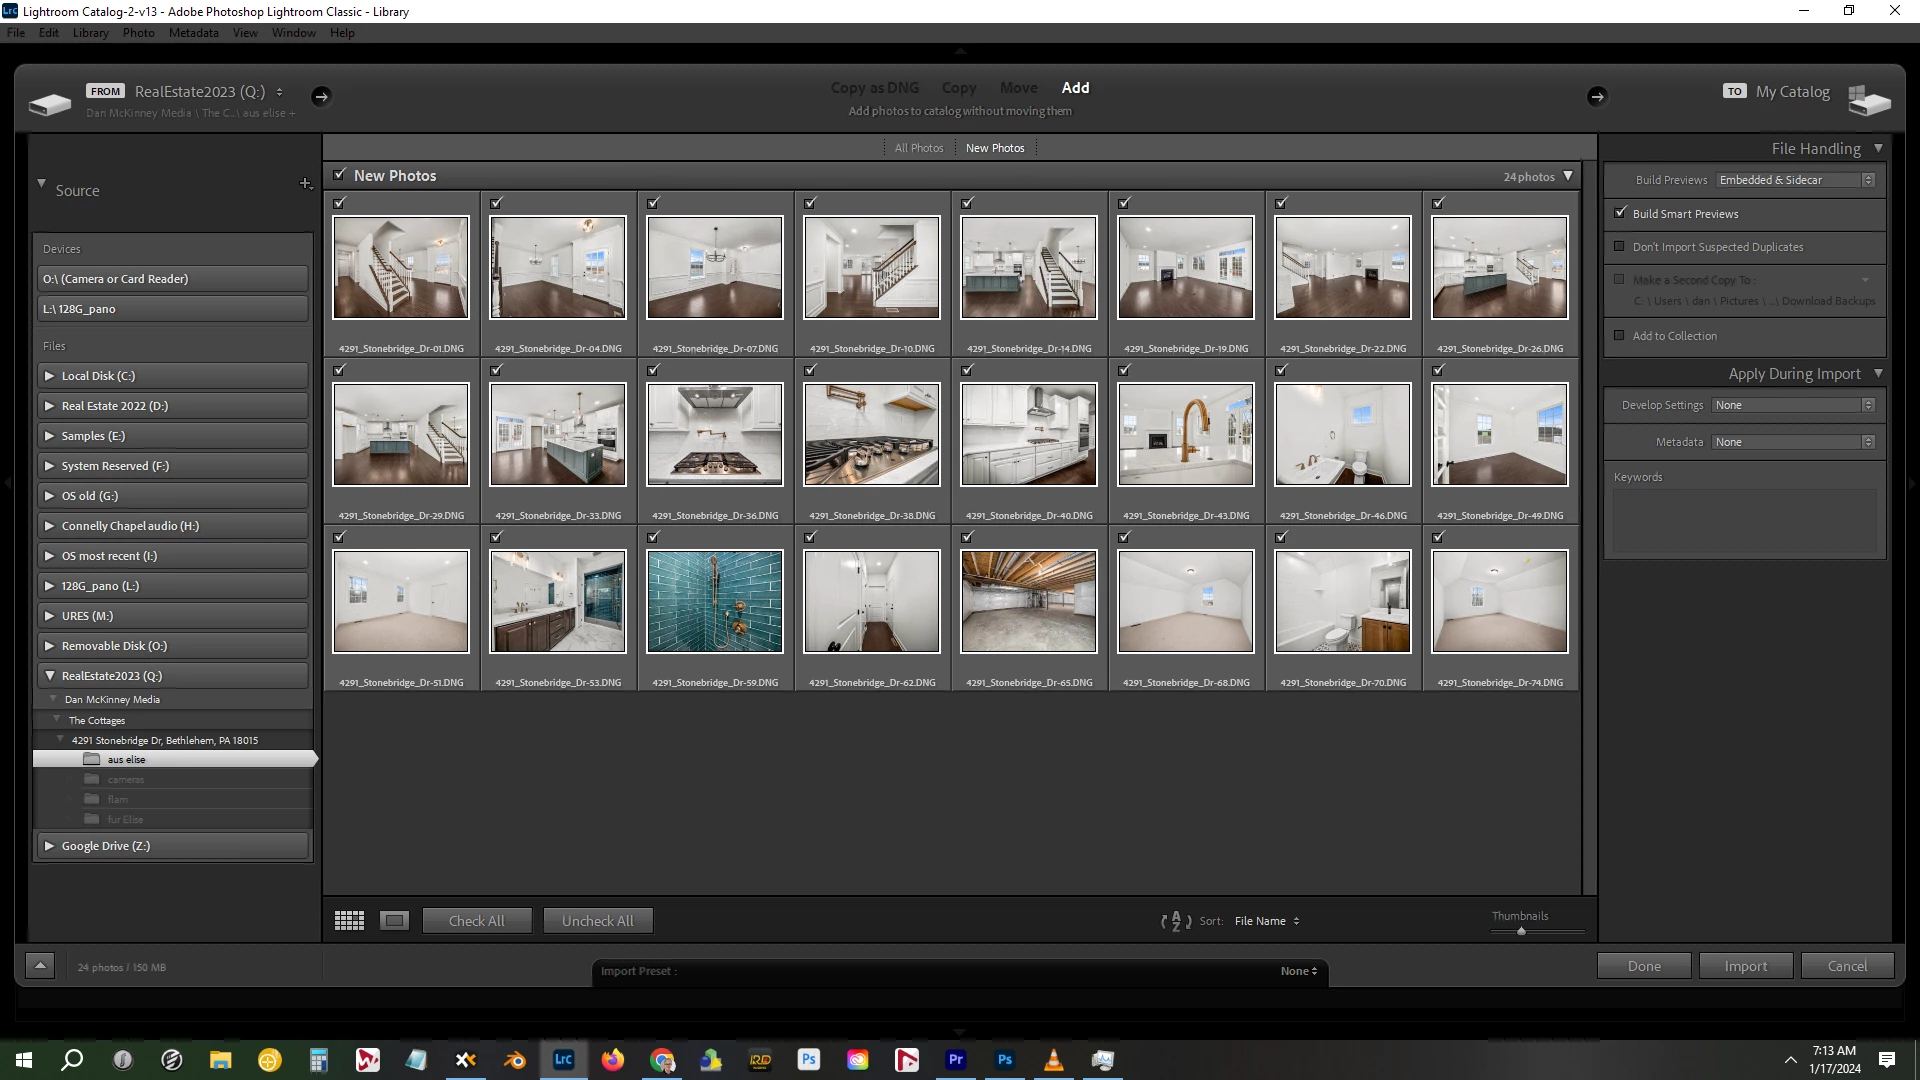Switch to loupe view icon
This screenshot has width=1920, height=1080.
tap(394, 921)
